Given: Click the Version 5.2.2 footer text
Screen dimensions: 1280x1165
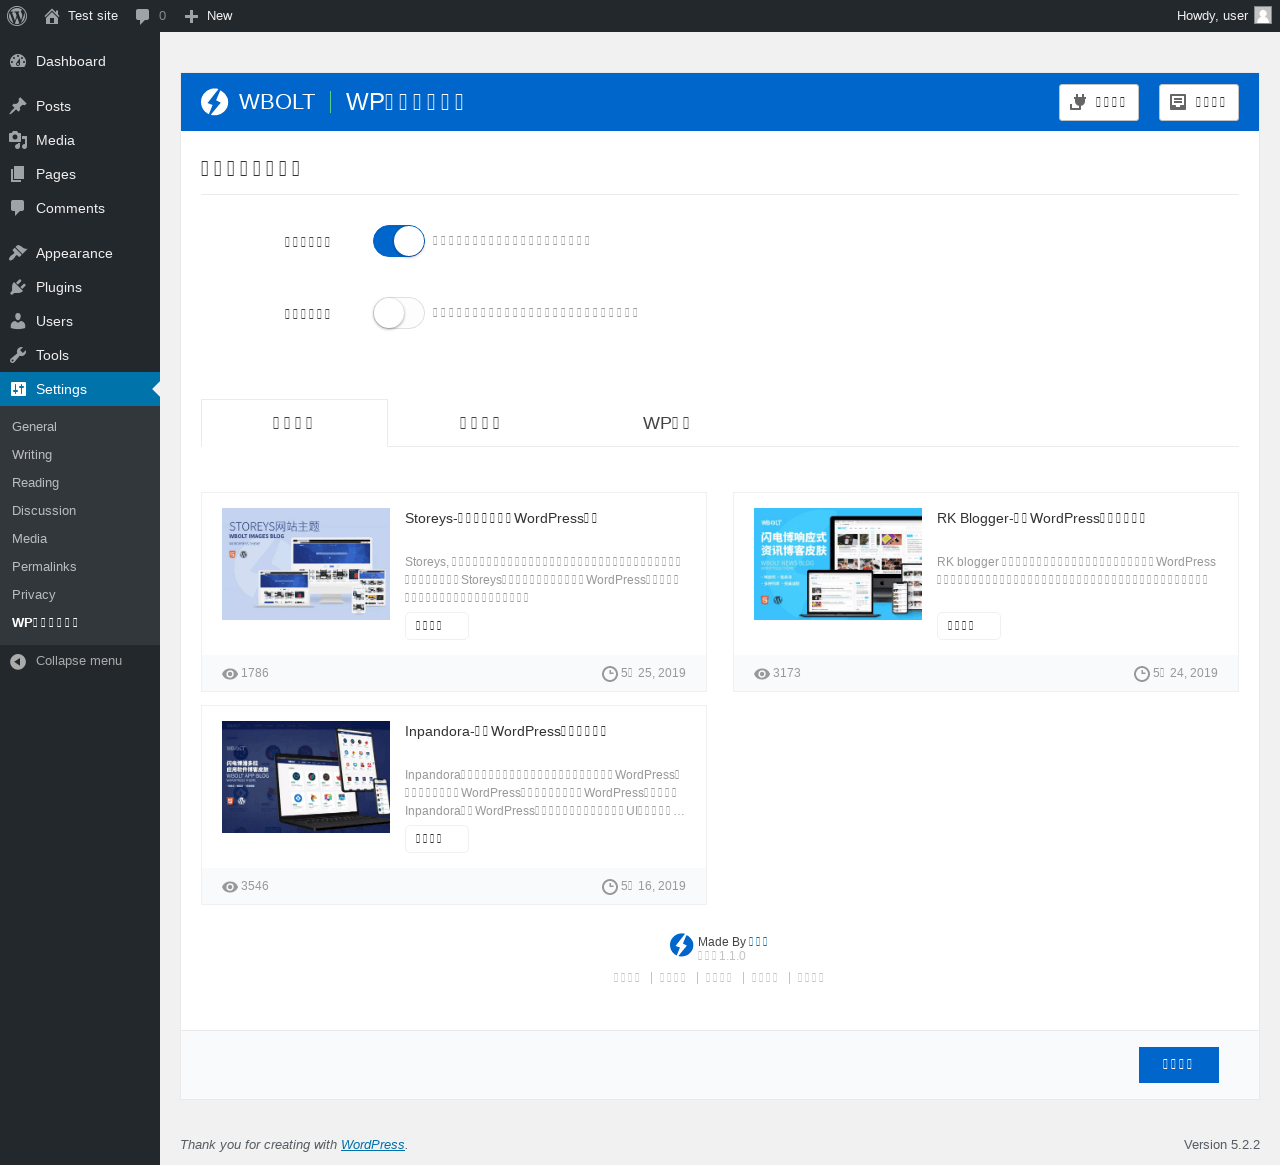Looking at the screenshot, I should coord(1222,1145).
